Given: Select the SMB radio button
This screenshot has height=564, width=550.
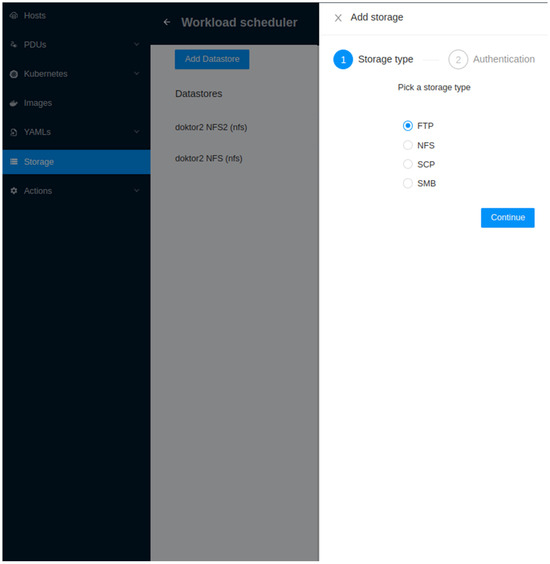Looking at the screenshot, I should [408, 183].
